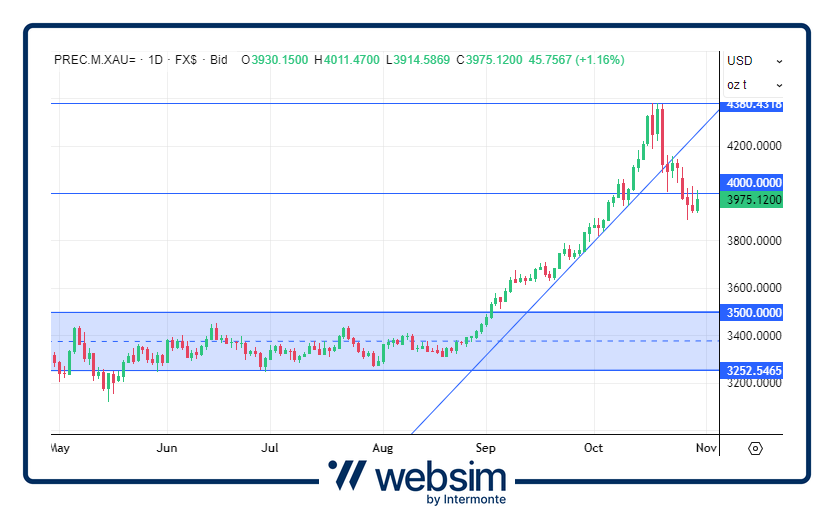Image resolution: width=834 pixels, height=507 pixels.
Task: Open chart settings hexagon icon
Action: [755, 448]
